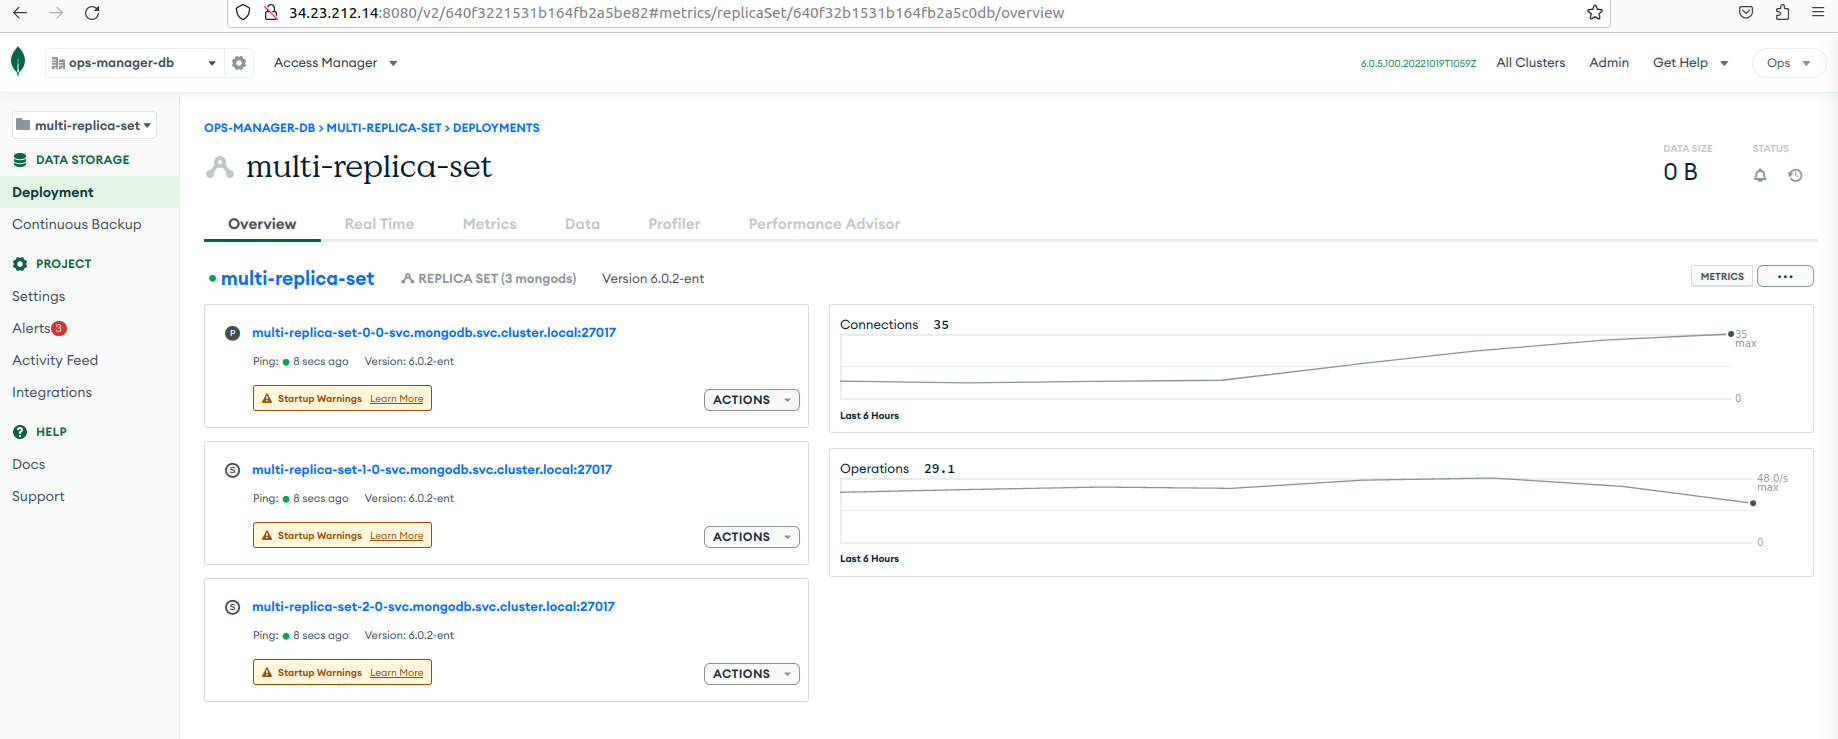Screen dimensions: 1838x739
Task: Bookmark this page with star icon
Action: pos(1595,13)
